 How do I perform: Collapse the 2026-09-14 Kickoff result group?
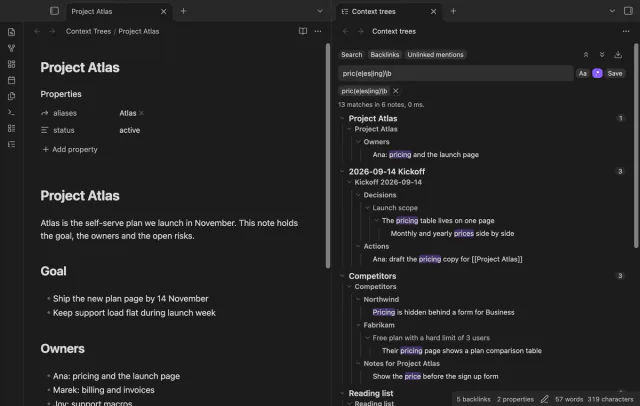point(342,171)
